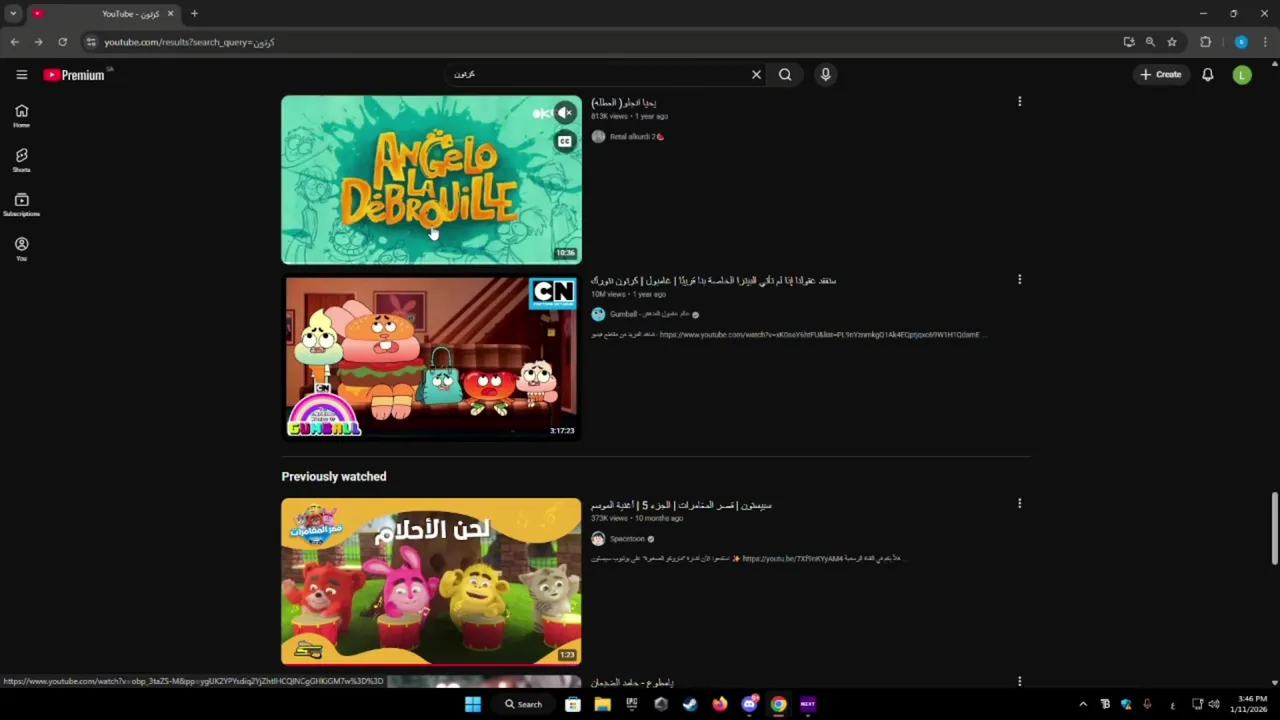Open the Windows Start menu
Screen dimensions: 1280x720
[x=473, y=704]
